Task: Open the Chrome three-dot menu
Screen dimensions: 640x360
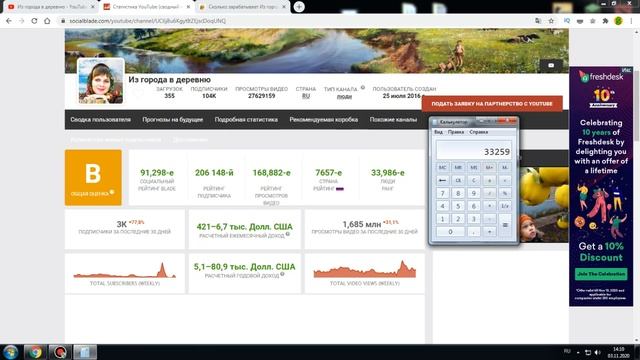Action: coord(631,21)
